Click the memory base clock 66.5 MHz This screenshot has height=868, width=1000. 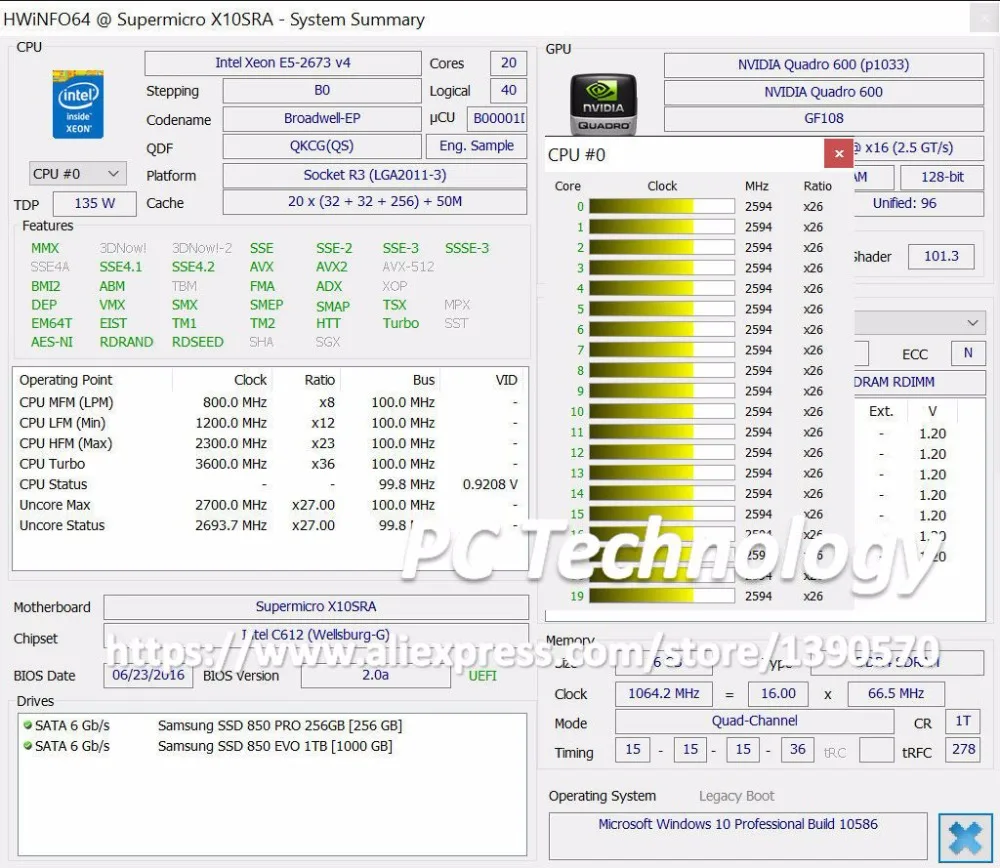pos(895,694)
